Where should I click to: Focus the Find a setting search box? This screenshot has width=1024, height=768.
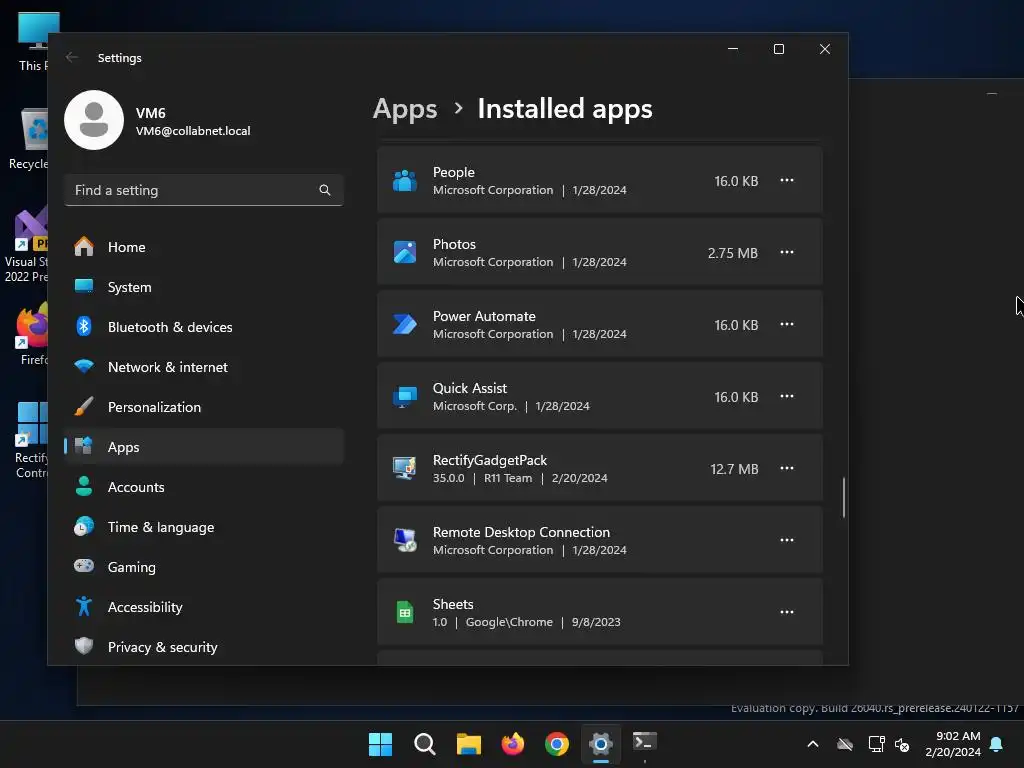(x=204, y=190)
